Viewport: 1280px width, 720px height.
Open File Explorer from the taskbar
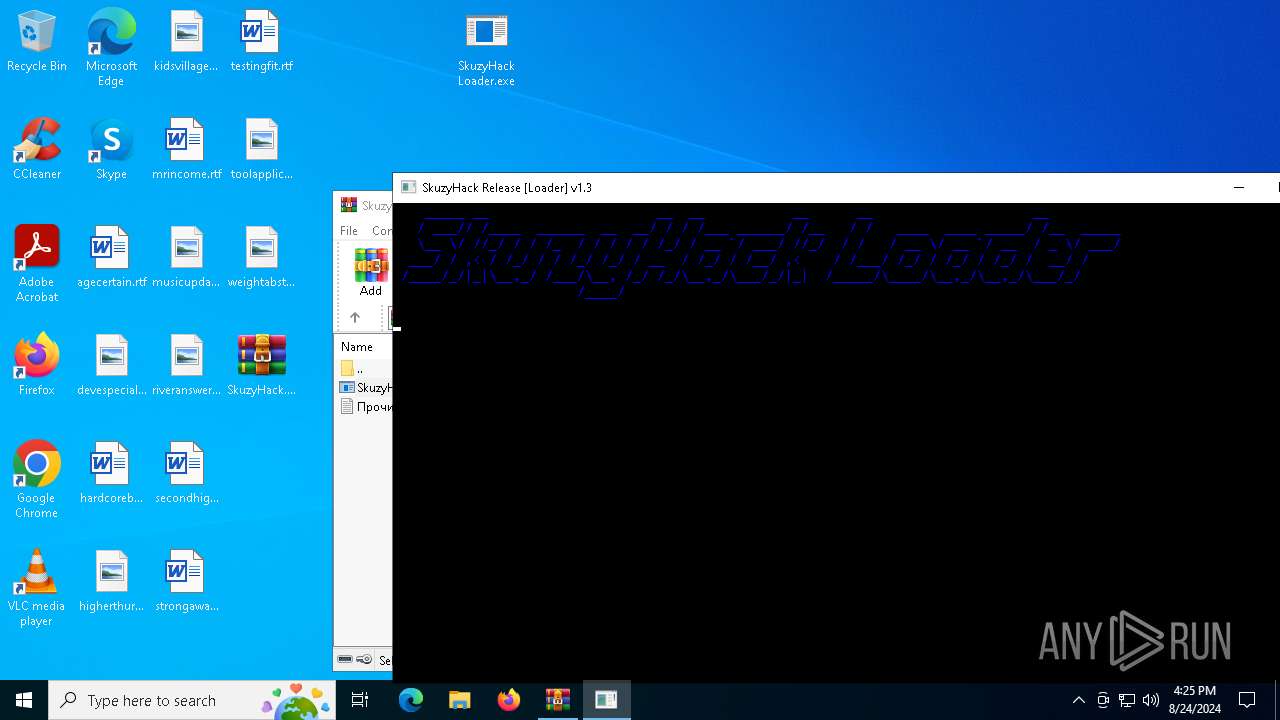(460, 700)
